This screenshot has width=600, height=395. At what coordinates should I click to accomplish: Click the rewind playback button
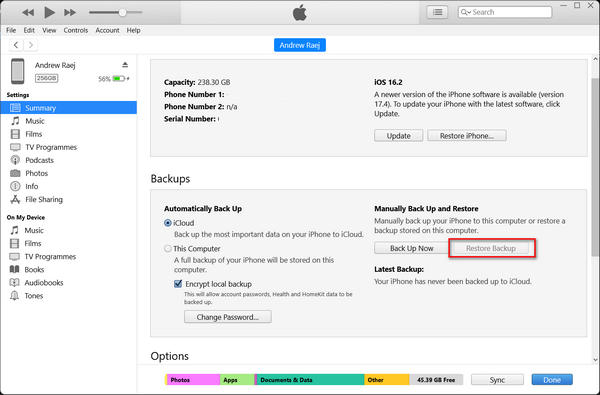click(x=28, y=13)
